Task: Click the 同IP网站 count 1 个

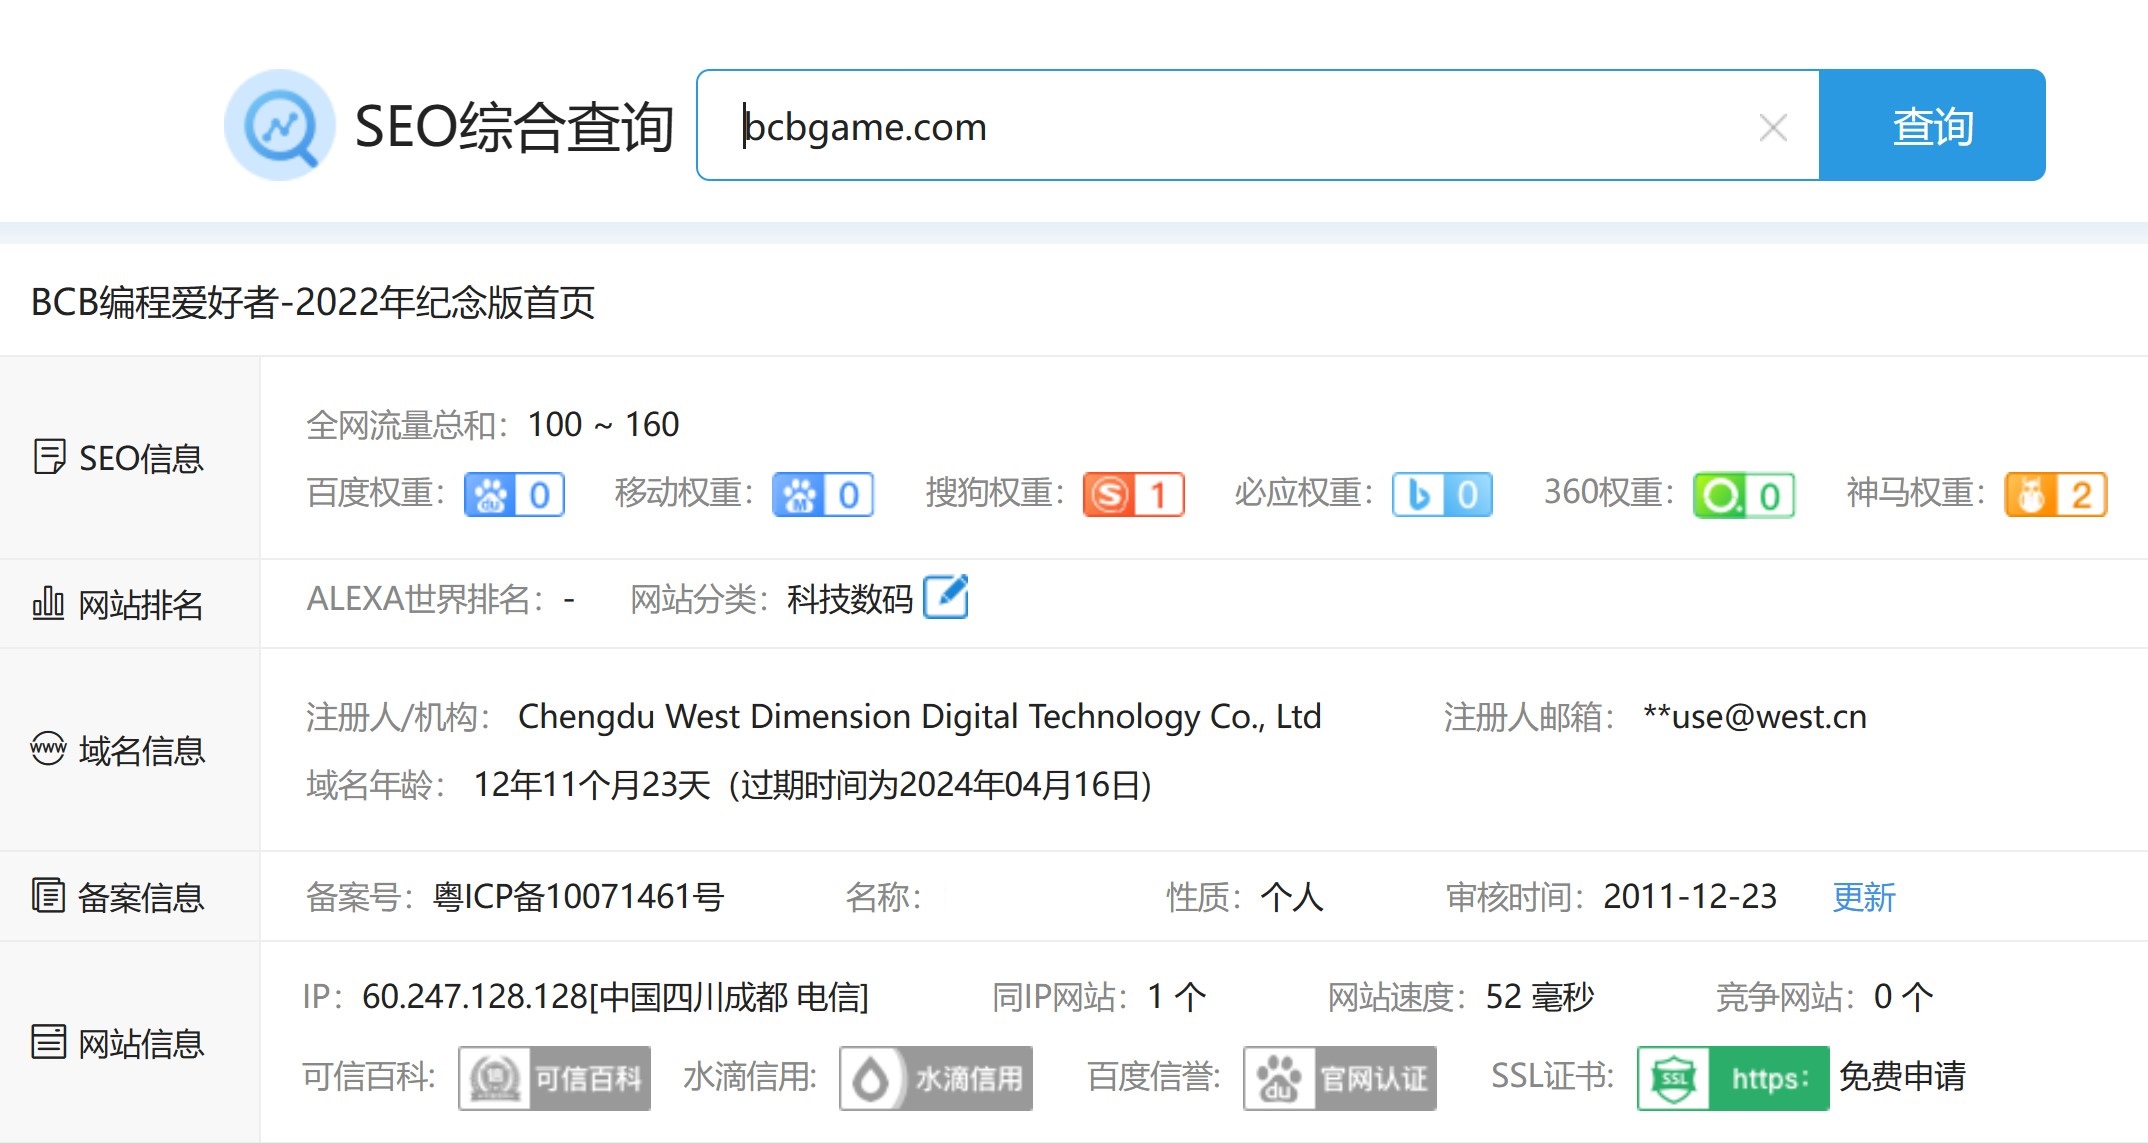Action: [x=1177, y=997]
